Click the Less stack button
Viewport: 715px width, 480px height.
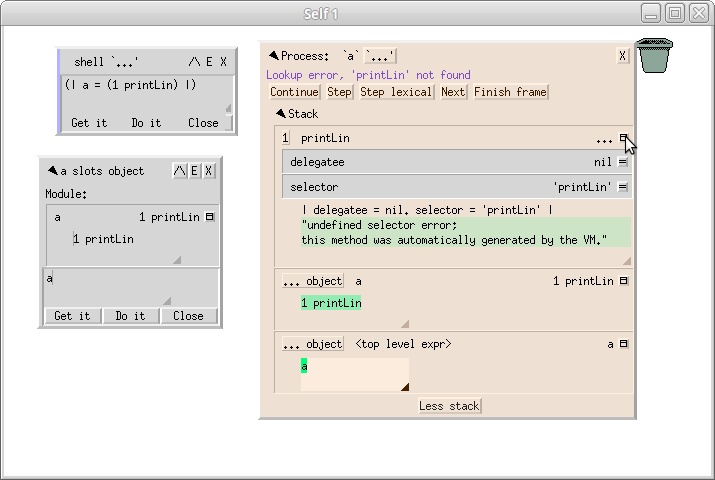449,406
